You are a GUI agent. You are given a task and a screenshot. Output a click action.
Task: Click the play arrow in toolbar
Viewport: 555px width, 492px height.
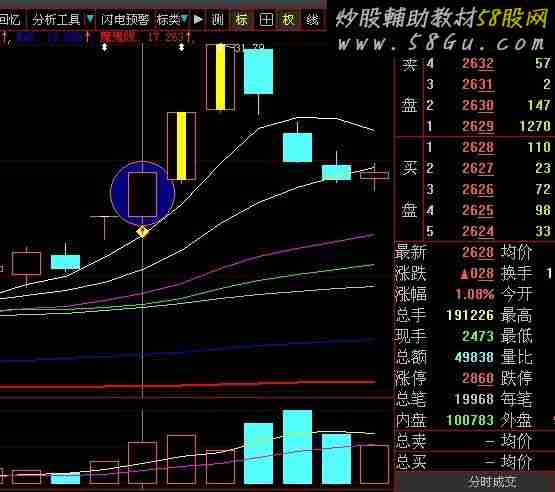tap(198, 19)
